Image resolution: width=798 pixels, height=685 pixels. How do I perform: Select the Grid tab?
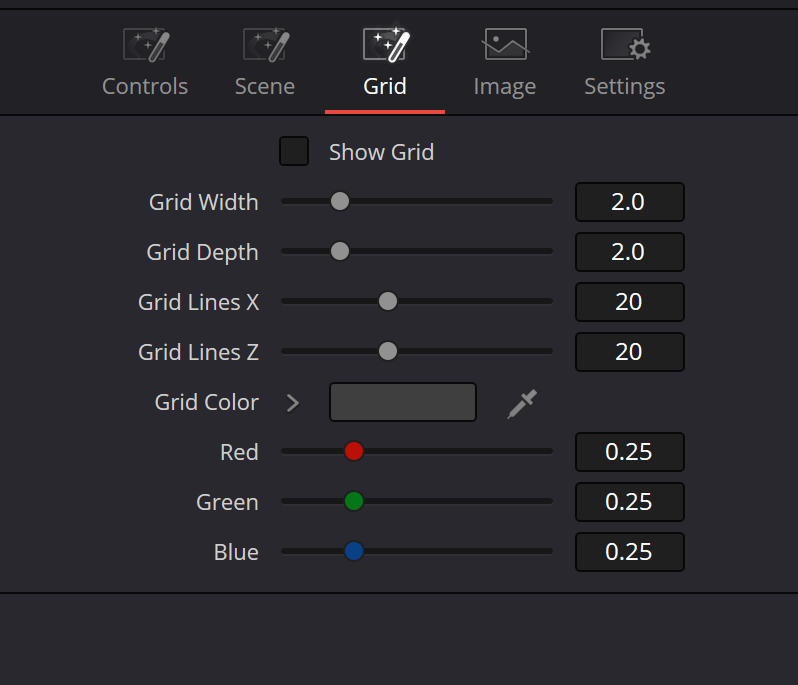tap(385, 63)
